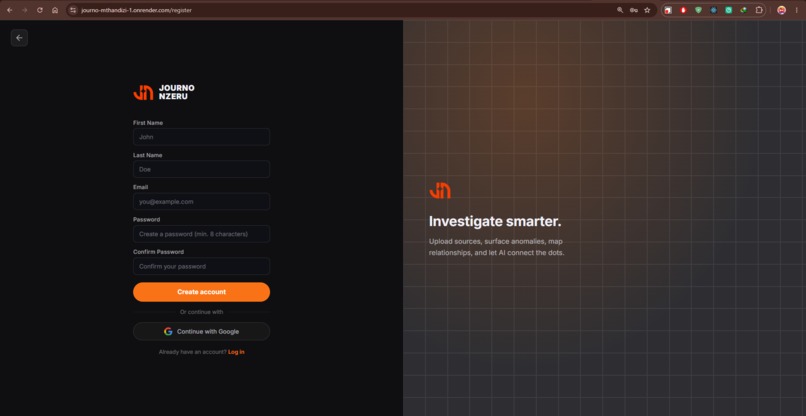Click the Password label above the password field
The width and height of the screenshot is (806, 416).
coord(146,220)
